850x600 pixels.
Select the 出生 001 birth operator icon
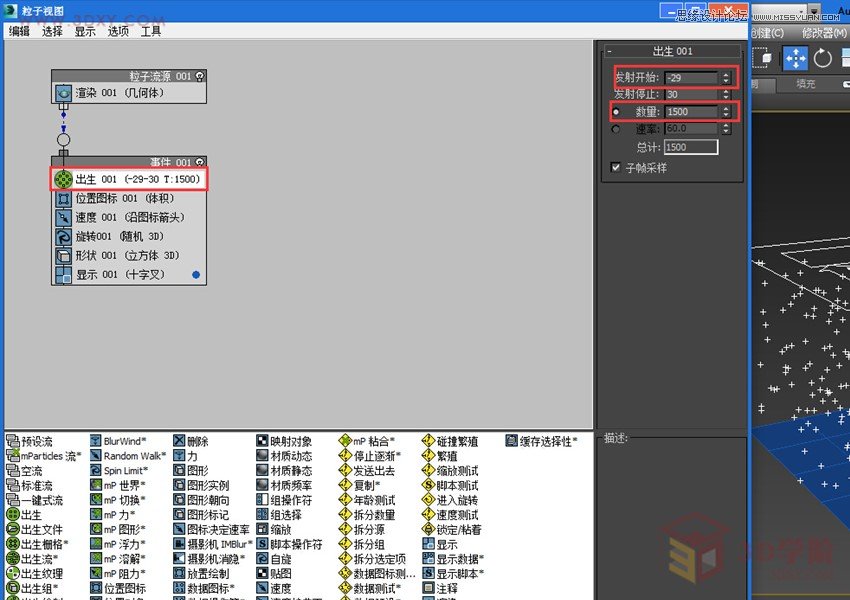pyautogui.click(x=63, y=179)
